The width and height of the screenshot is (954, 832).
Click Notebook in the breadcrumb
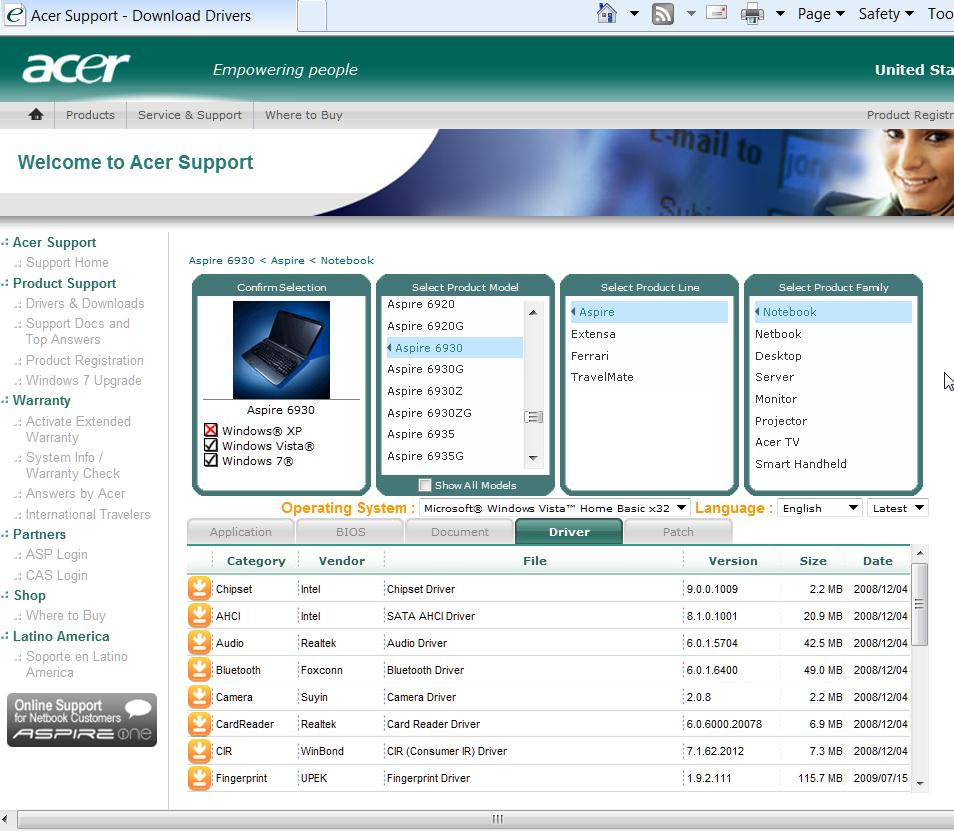pyautogui.click(x=347, y=260)
